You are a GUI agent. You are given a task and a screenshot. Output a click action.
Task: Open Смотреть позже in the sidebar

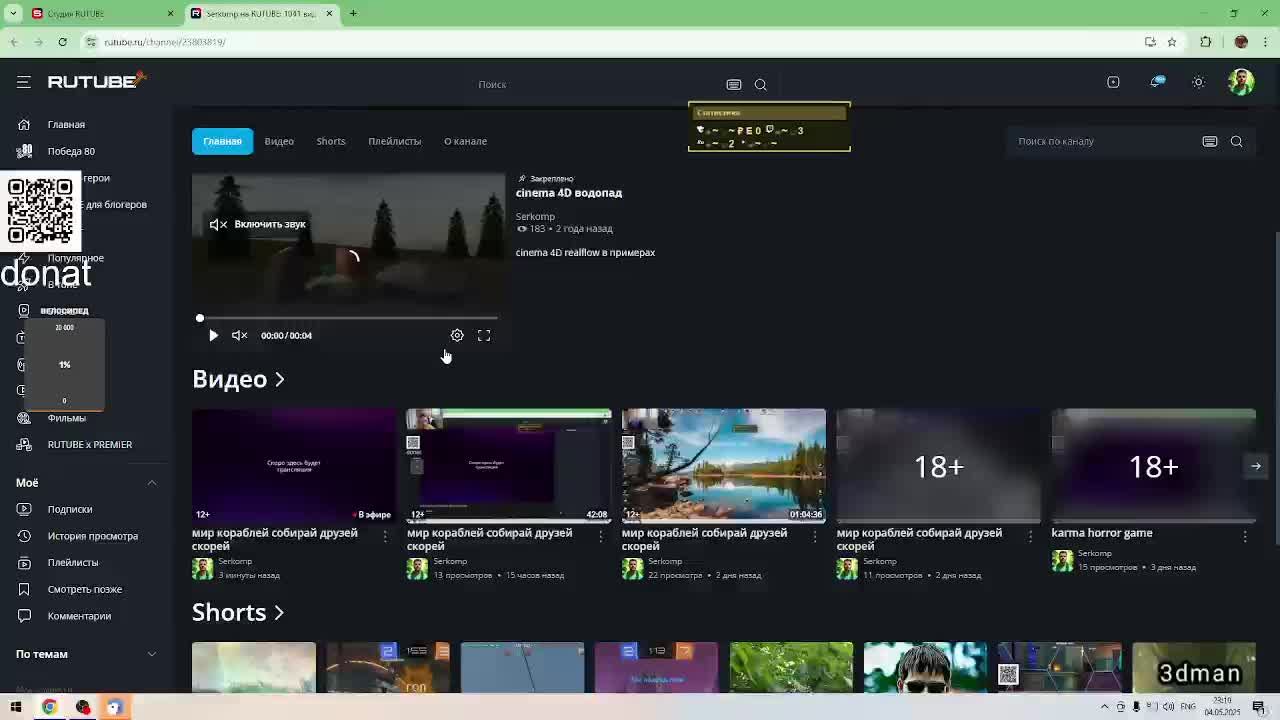84,589
